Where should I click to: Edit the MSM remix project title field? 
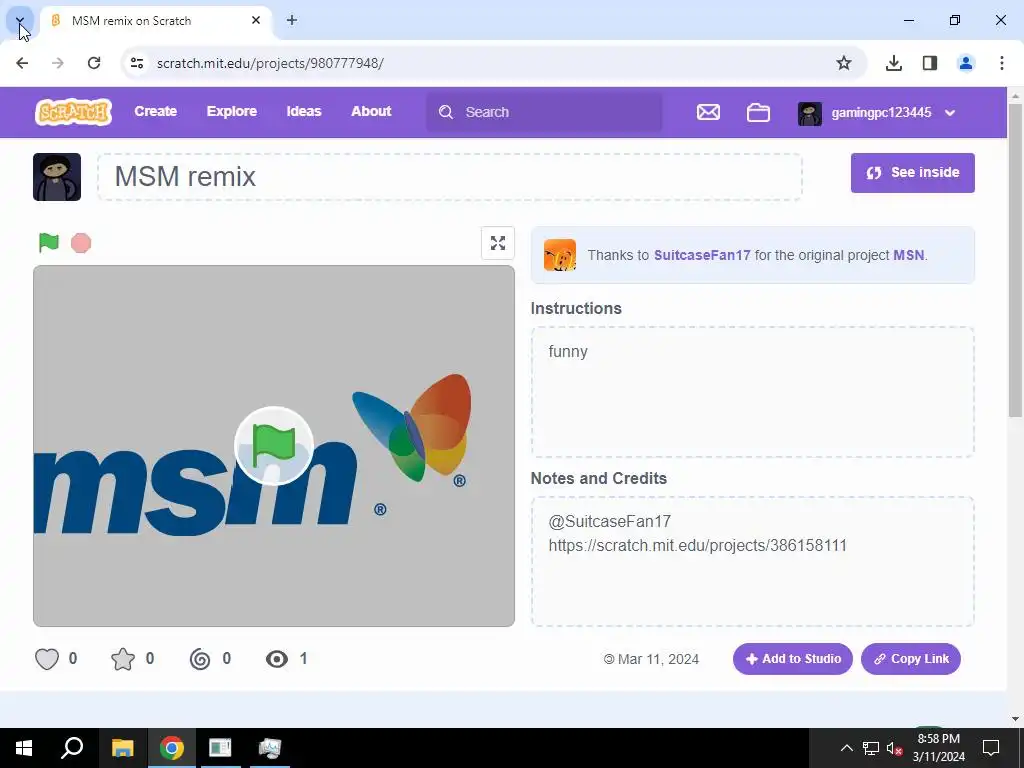point(450,177)
